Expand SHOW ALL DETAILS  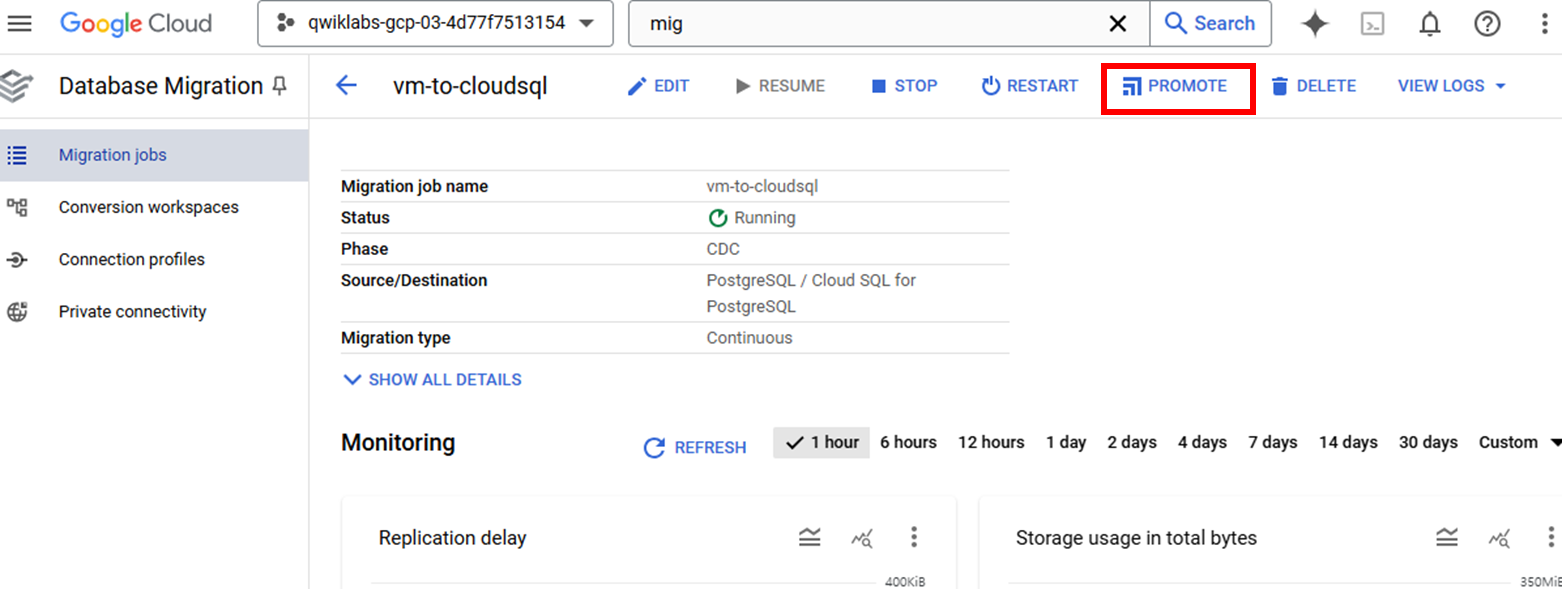click(x=432, y=380)
